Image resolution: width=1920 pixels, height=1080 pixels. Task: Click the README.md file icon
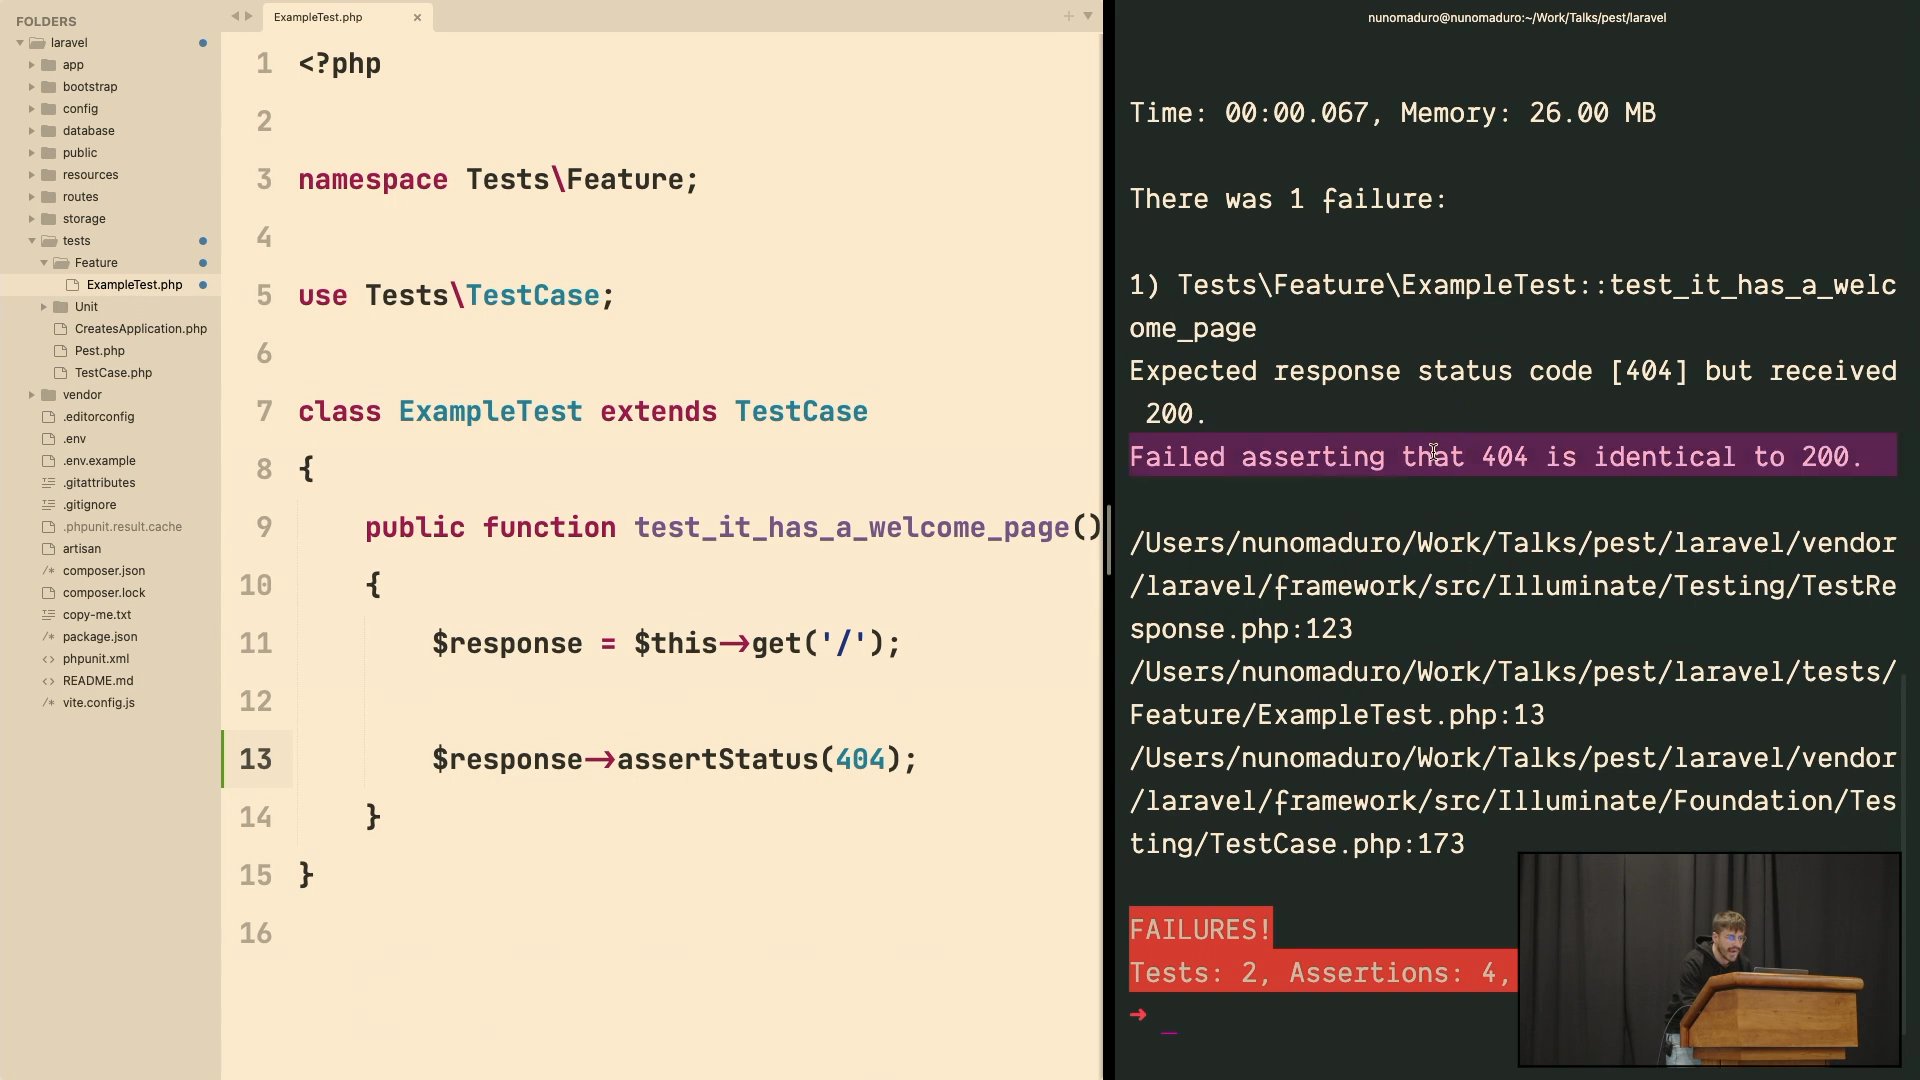pos(48,681)
